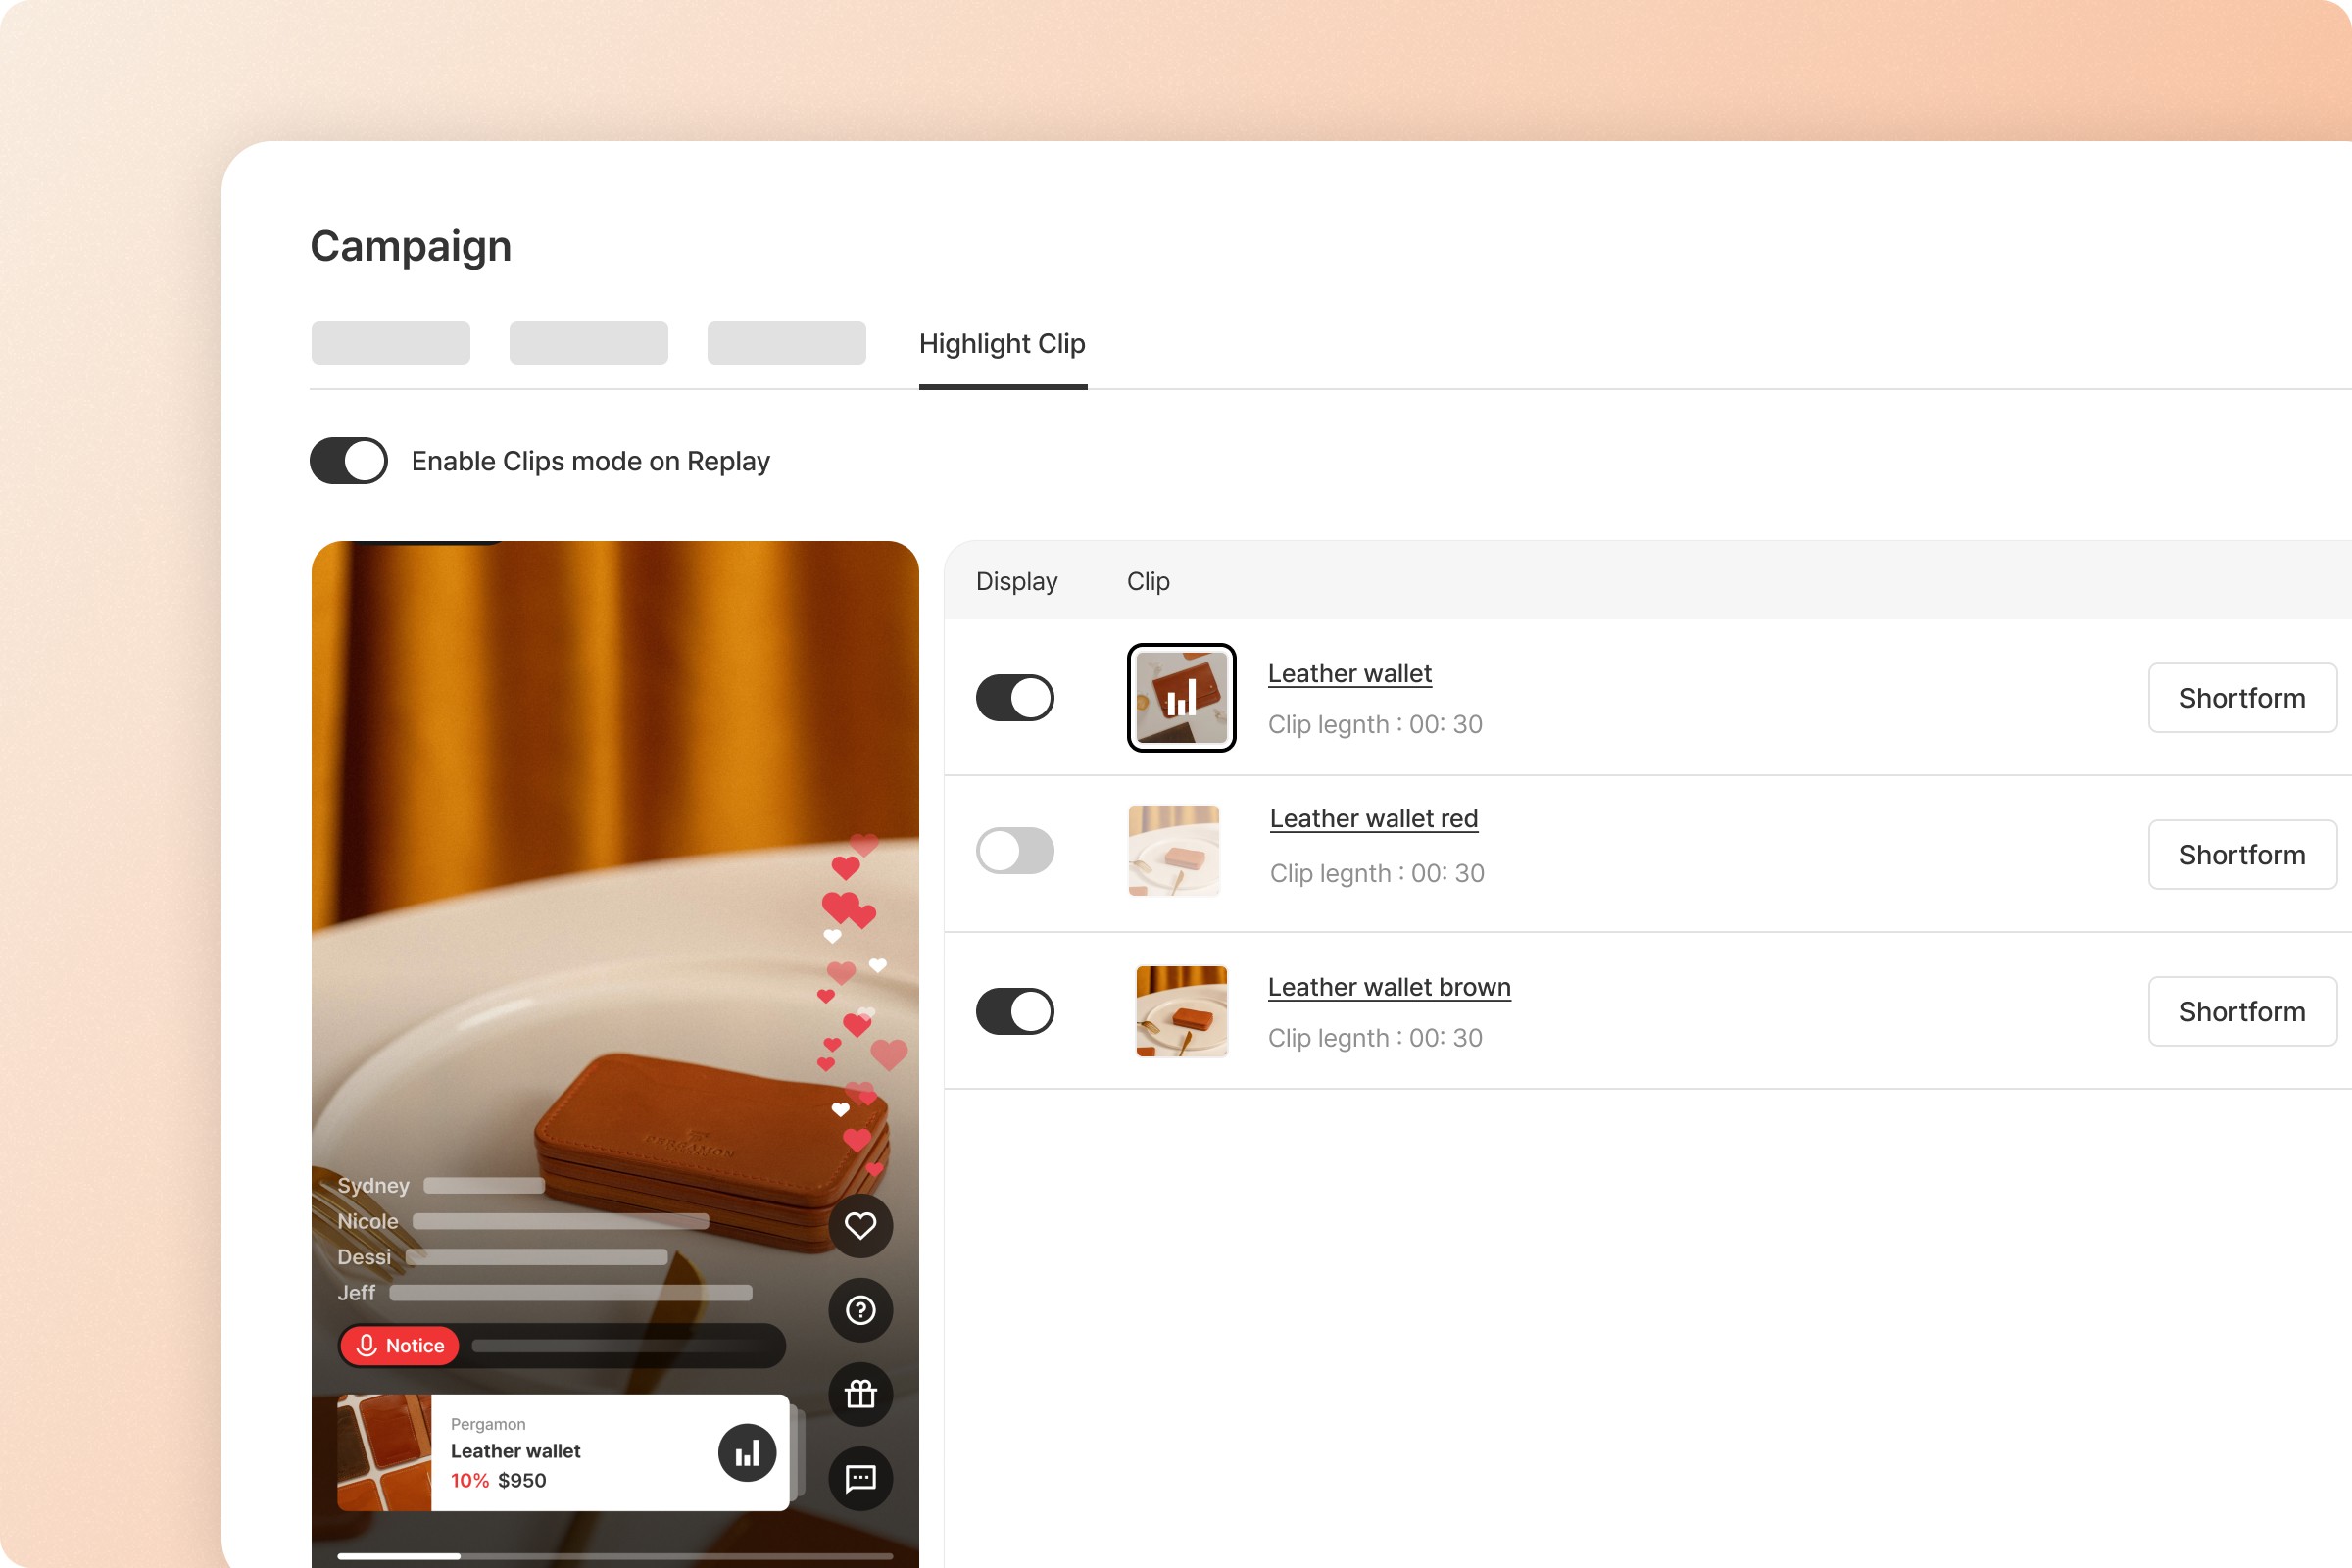Screen dimensions: 2352x1568
Task: Click the question mark help icon
Action: click(860, 1309)
